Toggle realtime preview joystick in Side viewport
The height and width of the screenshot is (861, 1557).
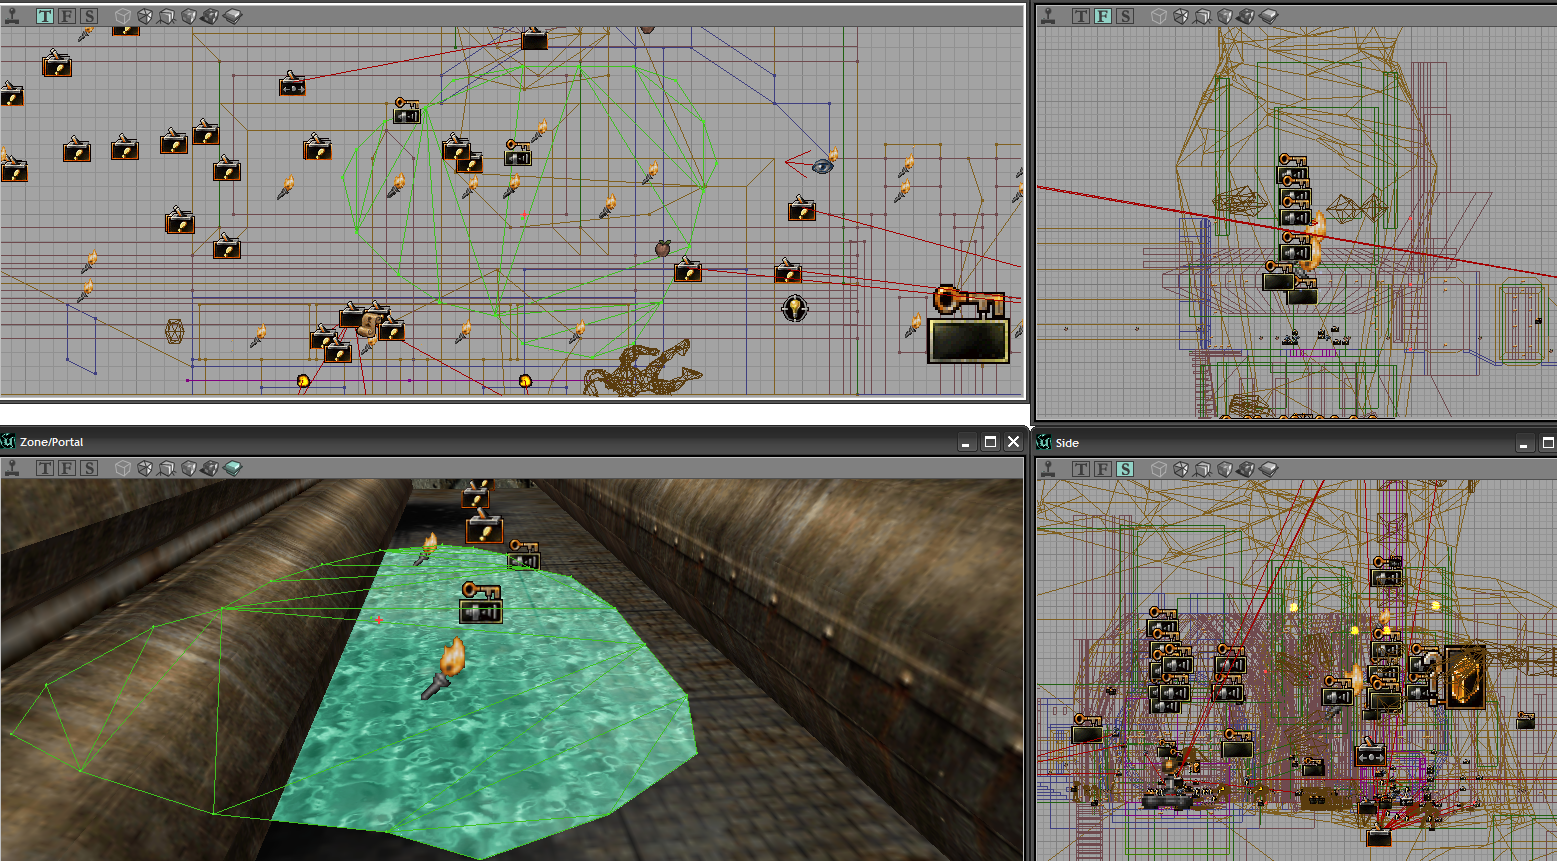1048,469
